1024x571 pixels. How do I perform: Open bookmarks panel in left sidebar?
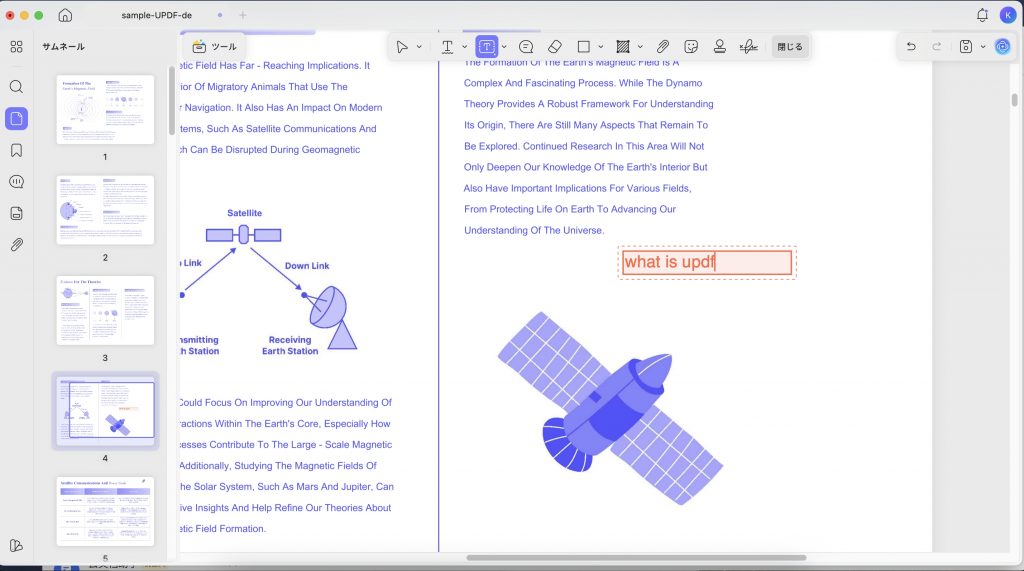coord(16,150)
